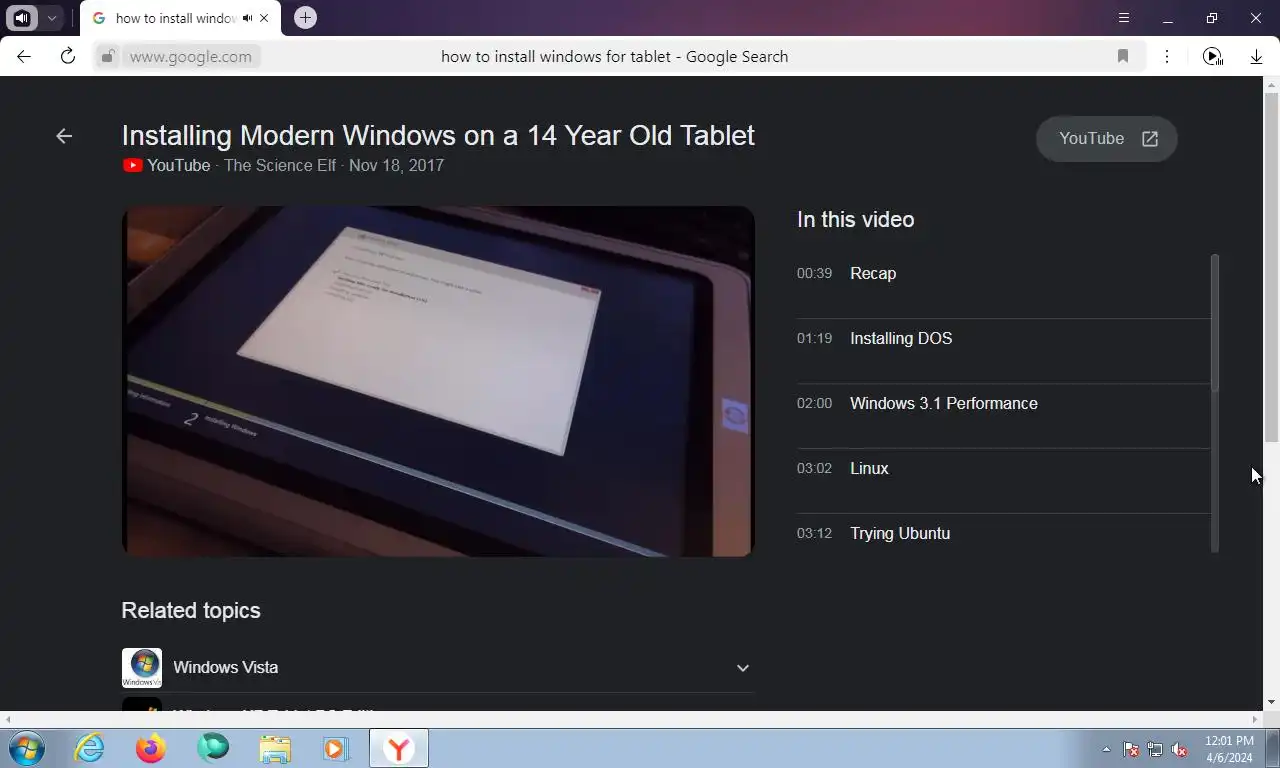Image resolution: width=1280 pixels, height=768 pixels.
Task: Click the 'Installing Modern Windows on a 14 Year Old Tablet' title
Action: [x=438, y=135]
